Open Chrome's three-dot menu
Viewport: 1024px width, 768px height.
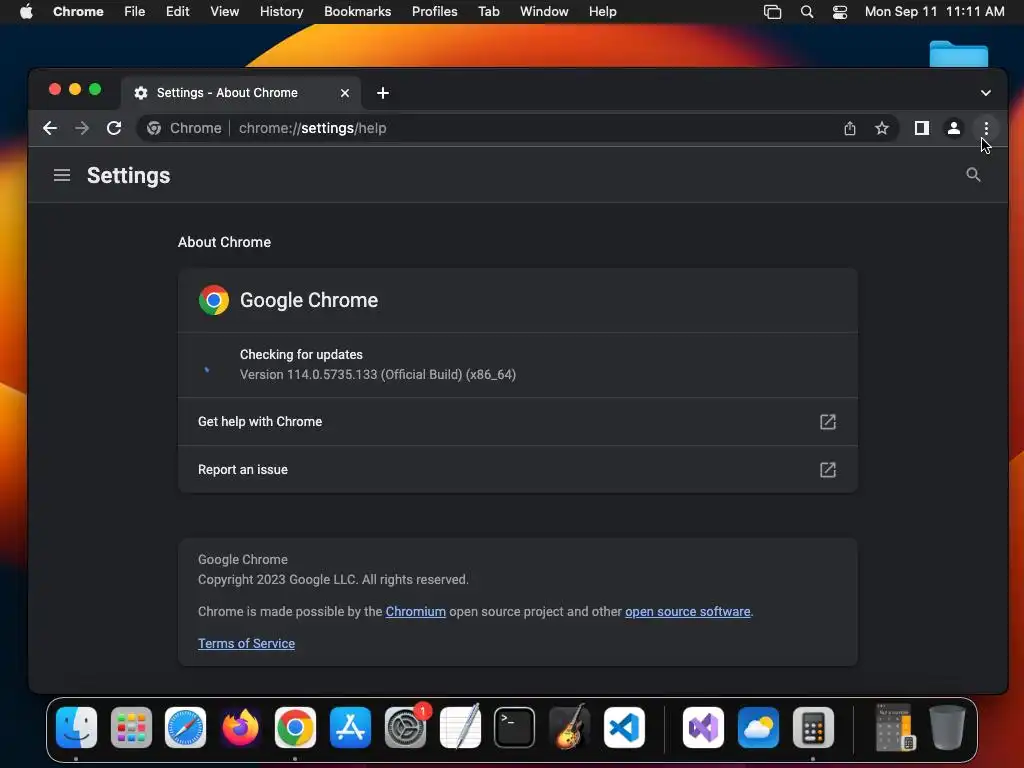(x=986, y=128)
